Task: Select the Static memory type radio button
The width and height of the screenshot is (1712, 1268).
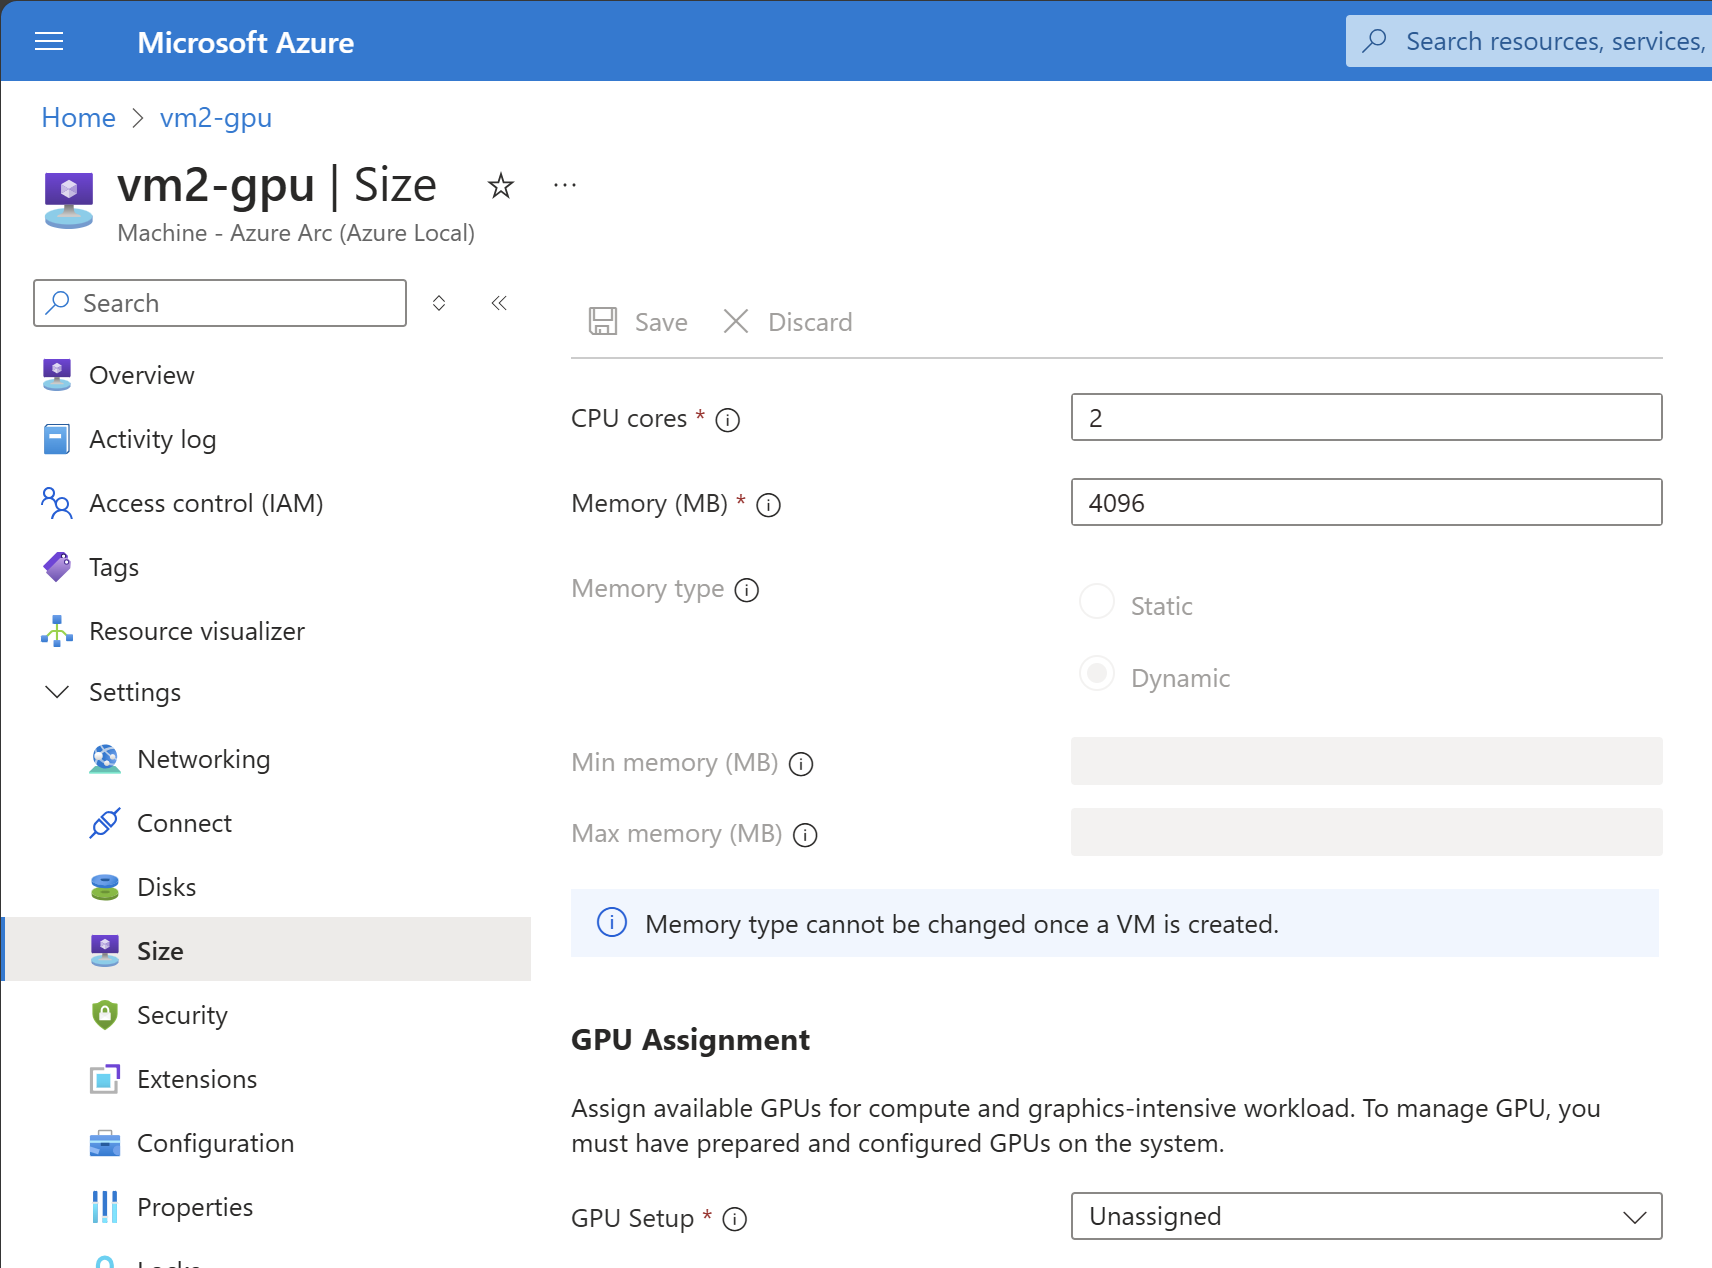Action: (x=1097, y=602)
